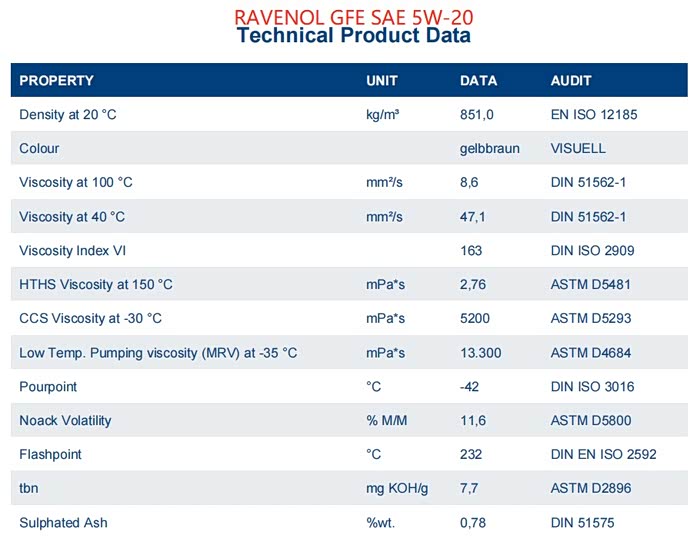Click the HTHS Viscosity at 150 °C label

coord(96,285)
